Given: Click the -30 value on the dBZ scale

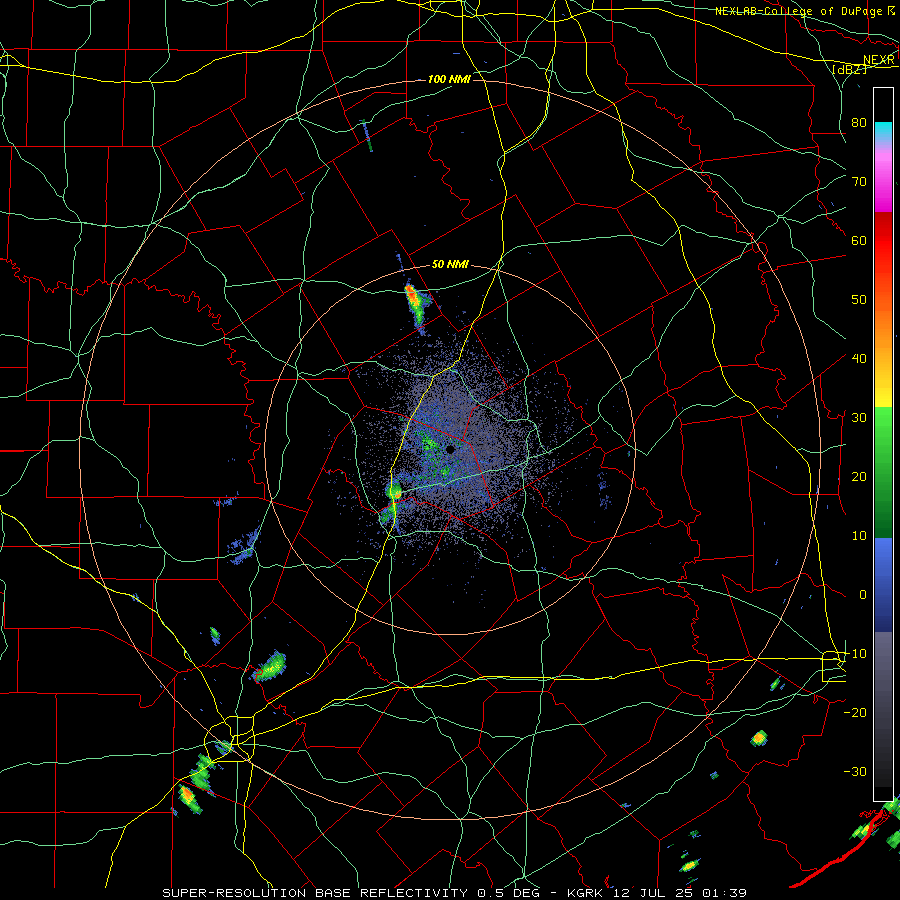Looking at the screenshot, I should (855, 771).
